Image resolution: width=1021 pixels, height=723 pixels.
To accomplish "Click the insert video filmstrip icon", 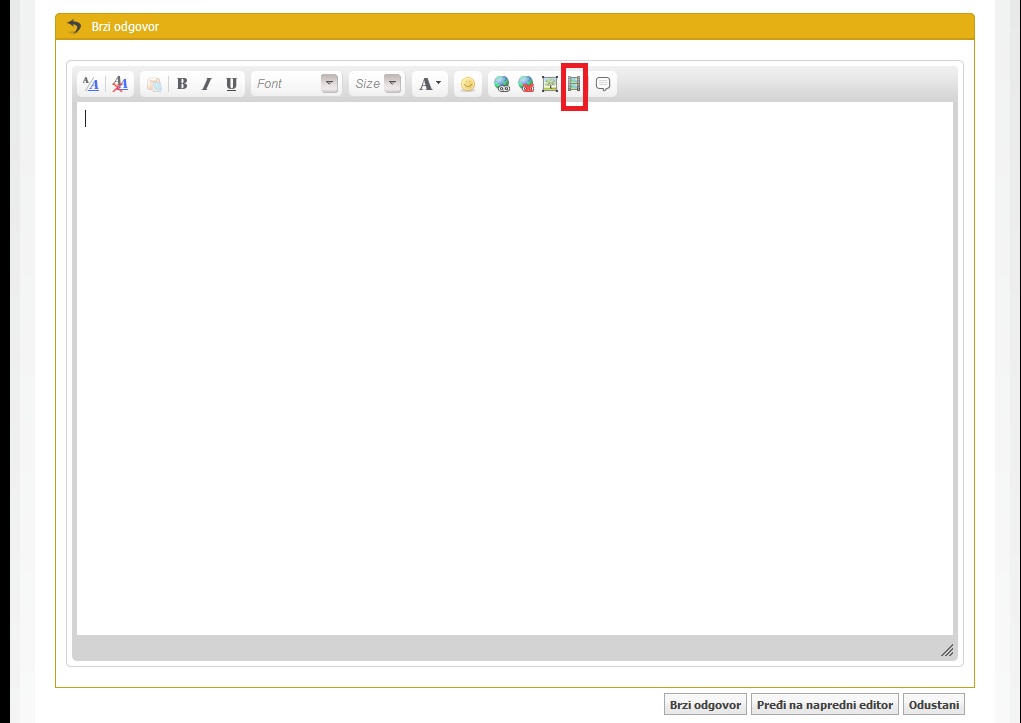I will (574, 84).
